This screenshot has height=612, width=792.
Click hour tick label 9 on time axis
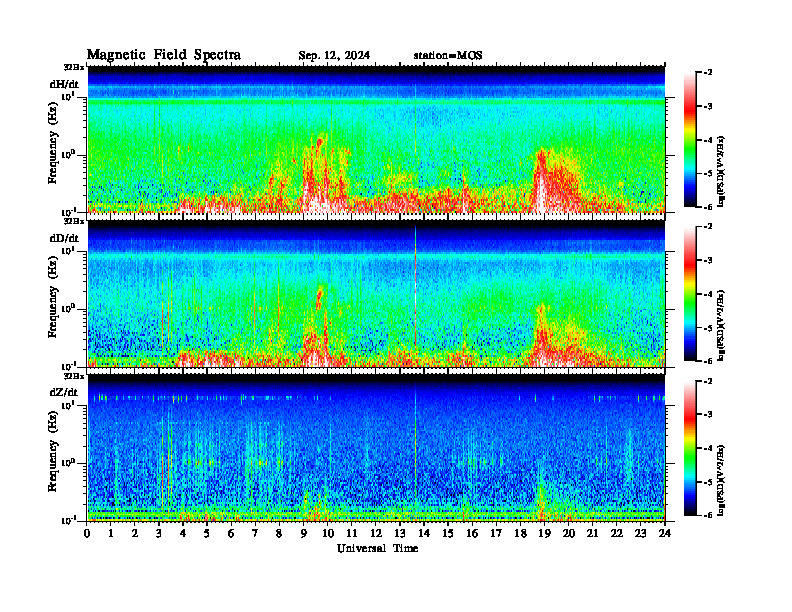click(304, 534)
